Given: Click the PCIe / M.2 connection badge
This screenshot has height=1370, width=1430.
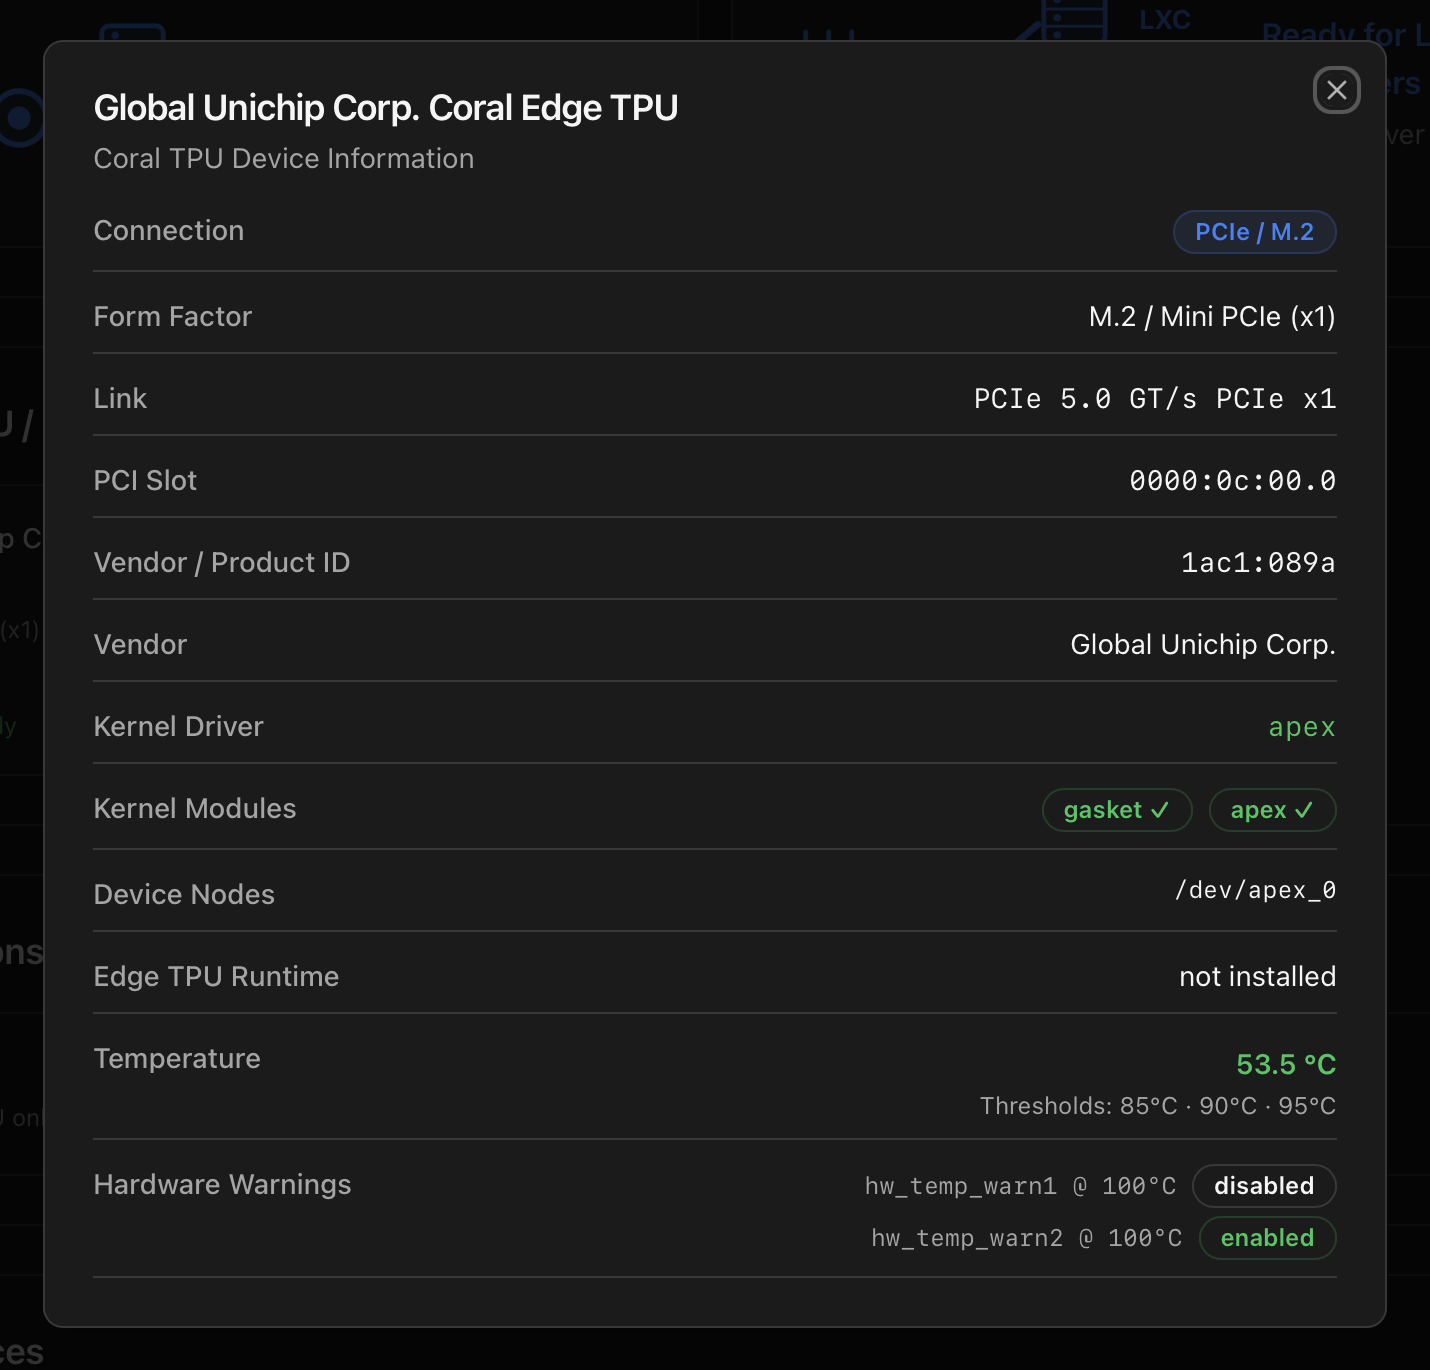Looking at the screenshot, I should (1254, 232).
